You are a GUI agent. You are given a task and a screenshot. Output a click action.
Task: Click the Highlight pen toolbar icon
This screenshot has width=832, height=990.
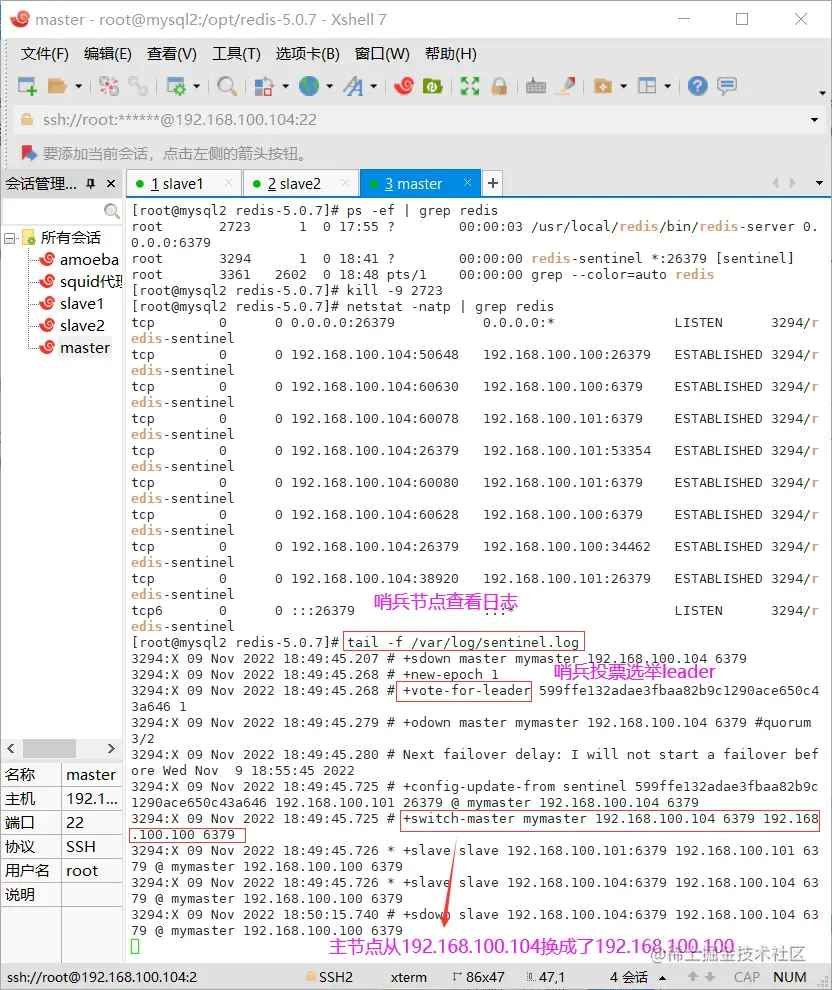tap(566, 86)
